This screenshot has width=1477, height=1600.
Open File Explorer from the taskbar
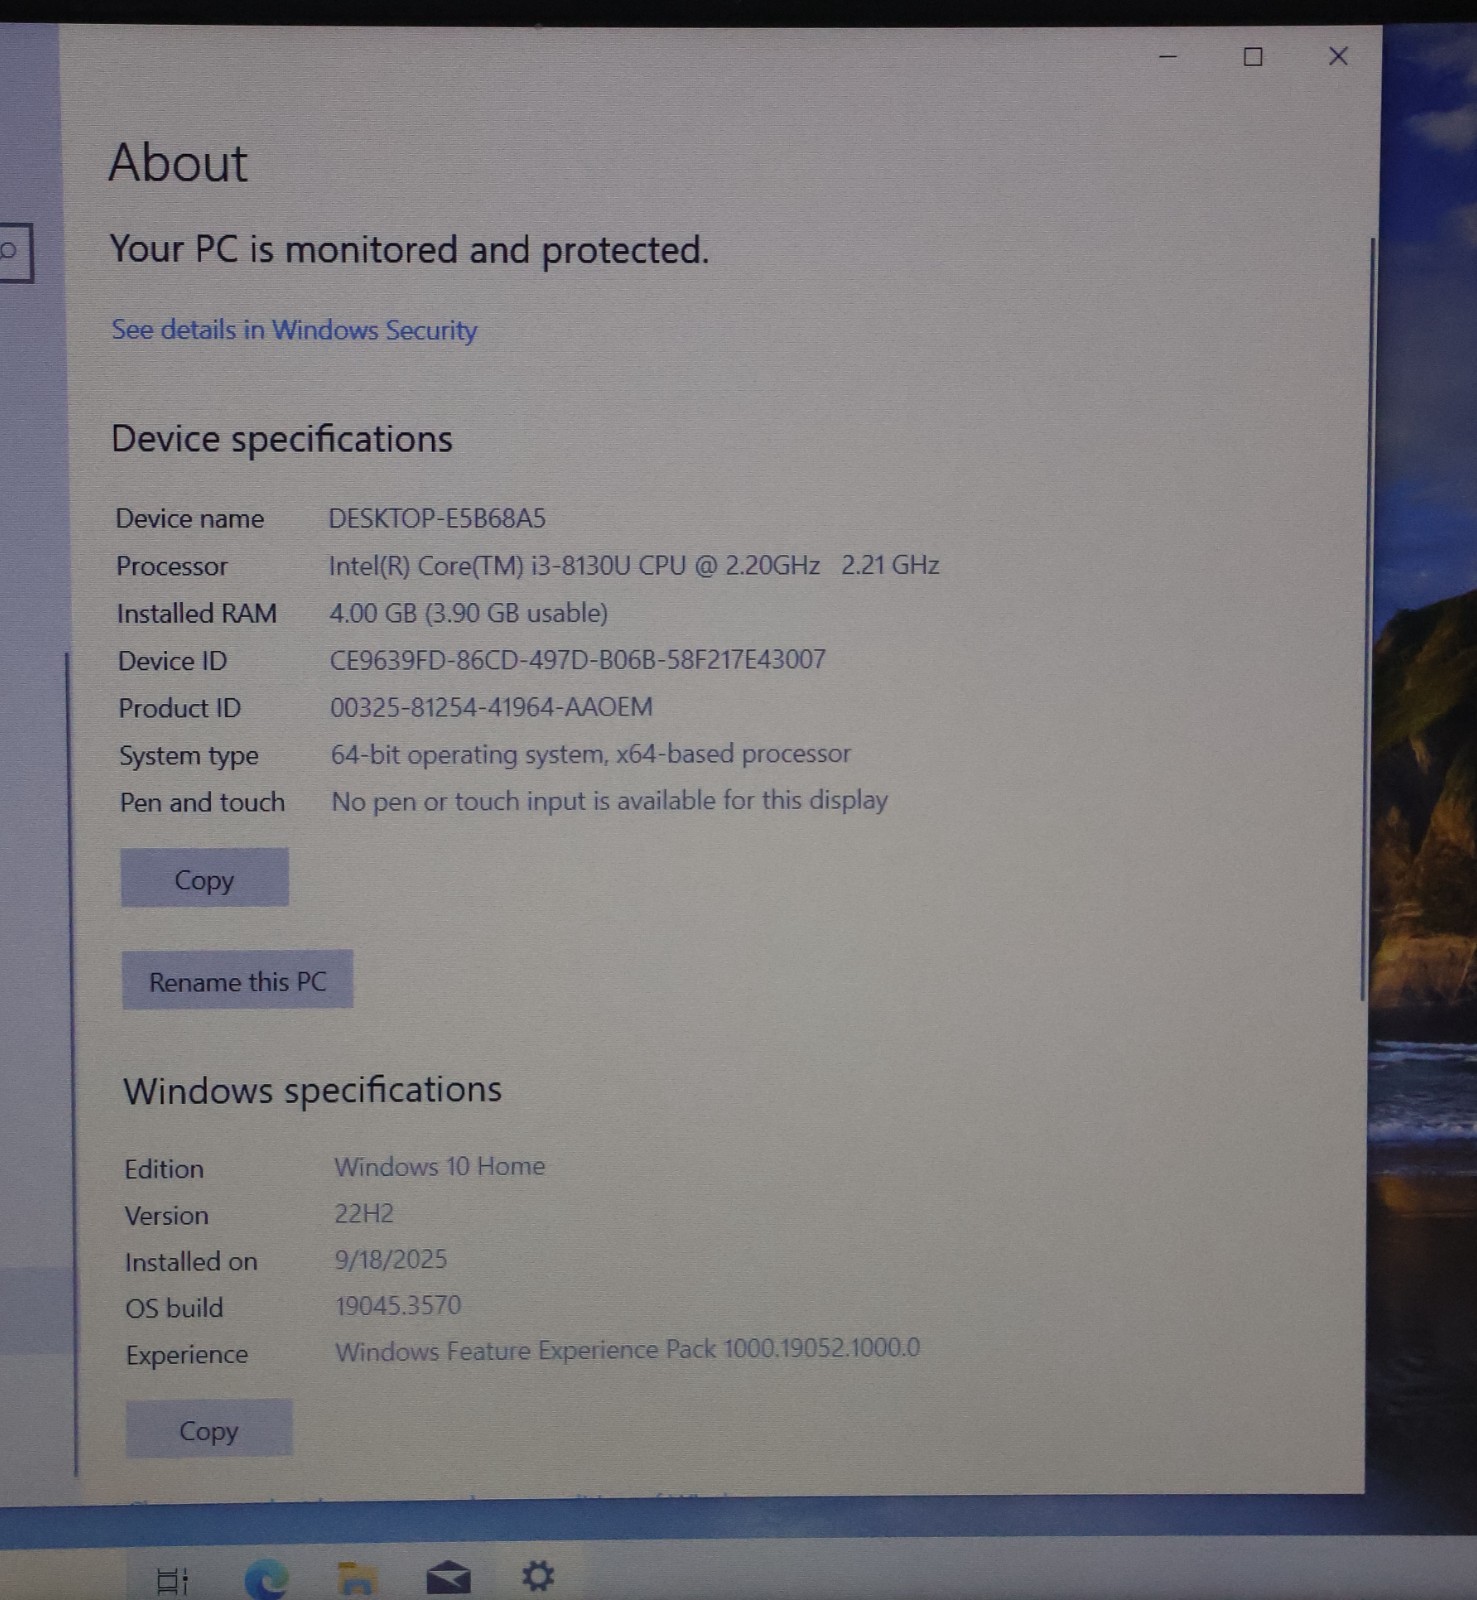tap(356, 1579)
